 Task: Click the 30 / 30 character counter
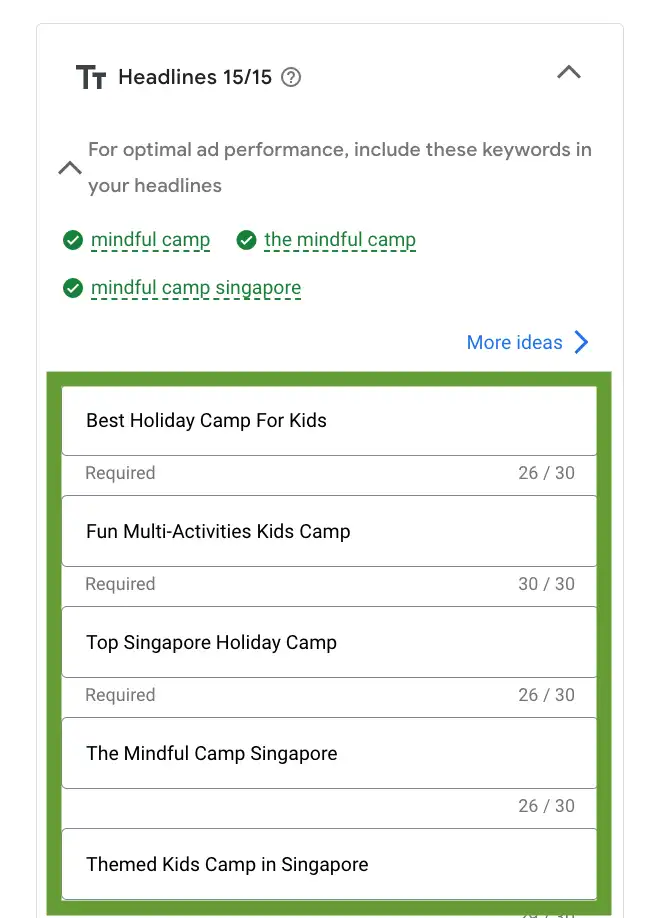(546, 584)
